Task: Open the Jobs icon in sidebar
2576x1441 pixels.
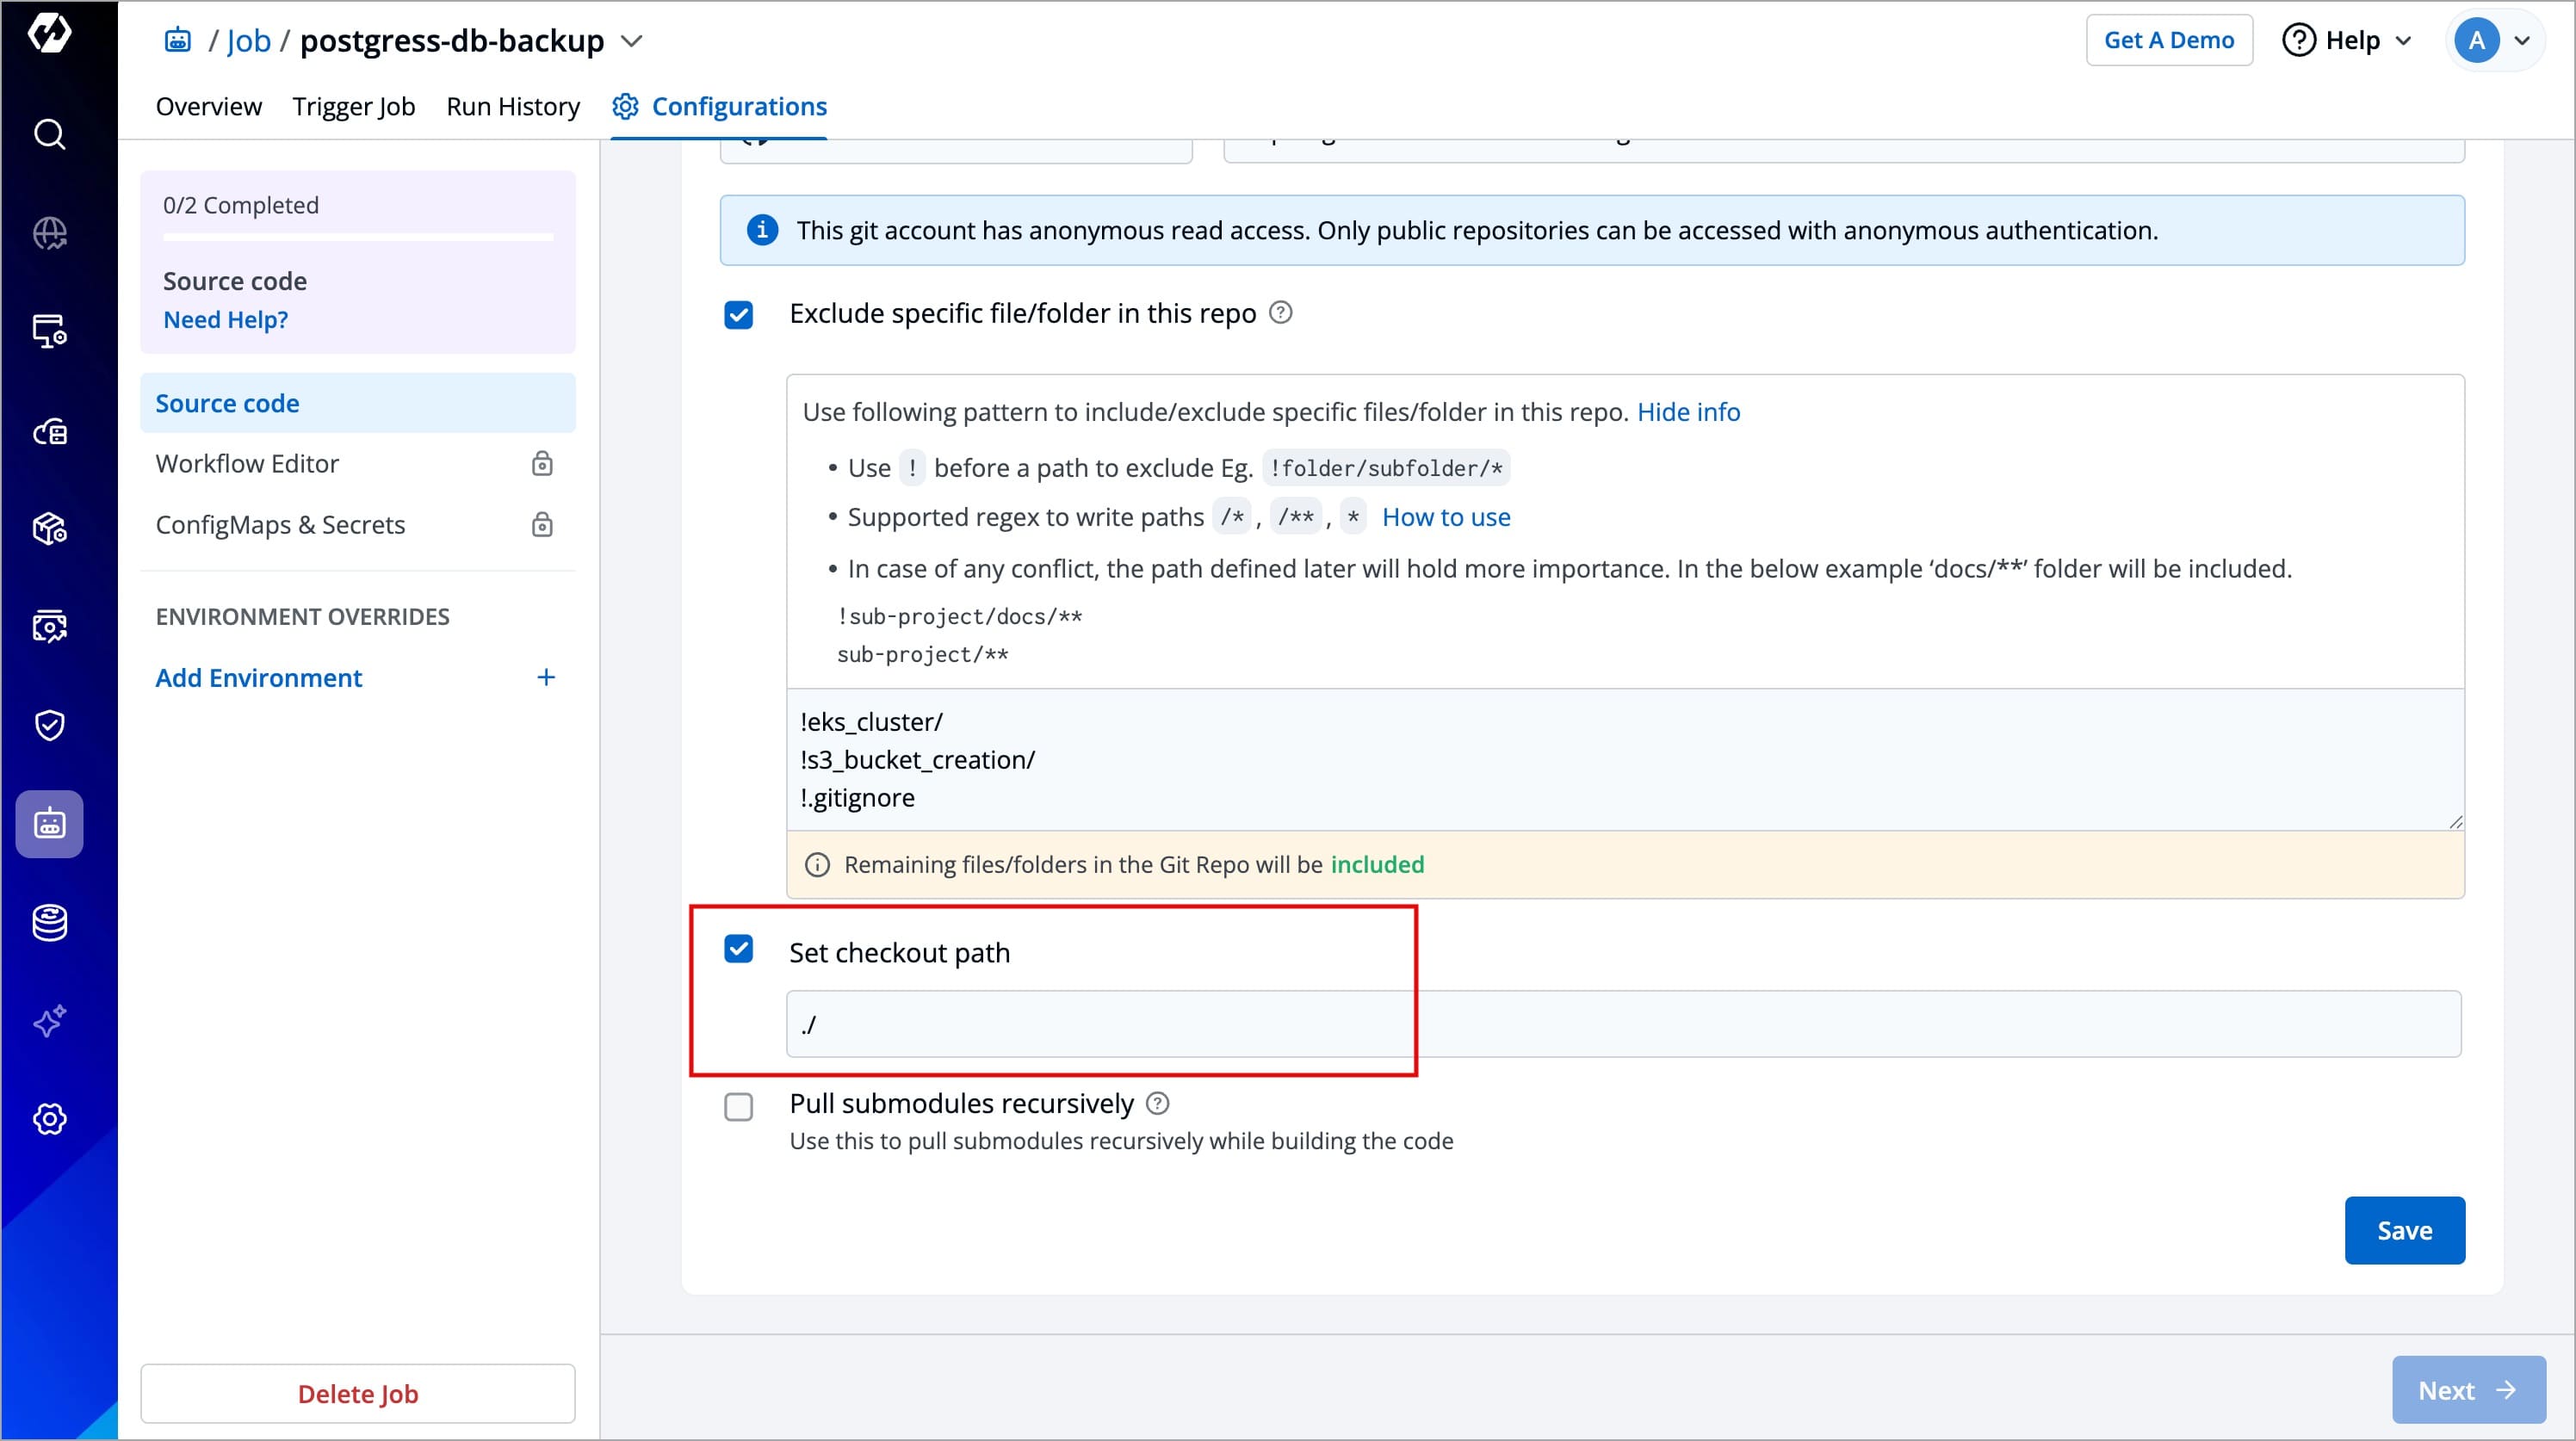Action: 49,824
